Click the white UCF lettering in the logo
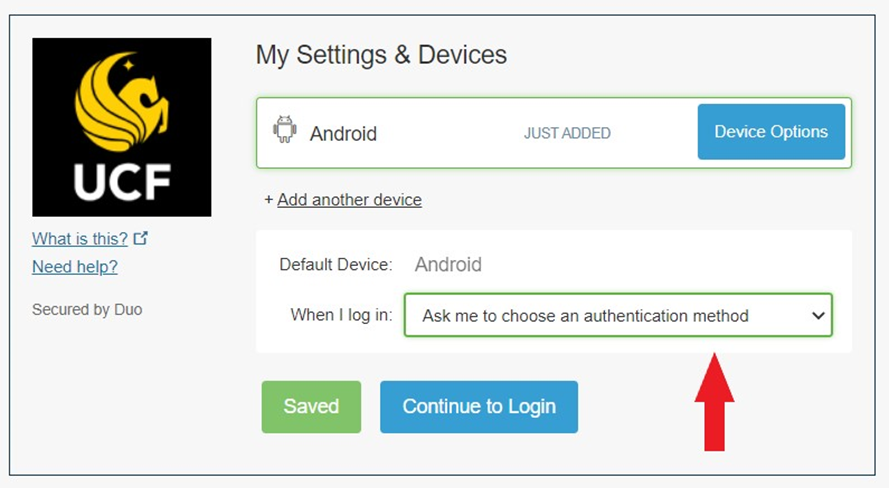Viewport: 889px width, 488px height. (122, 181)
